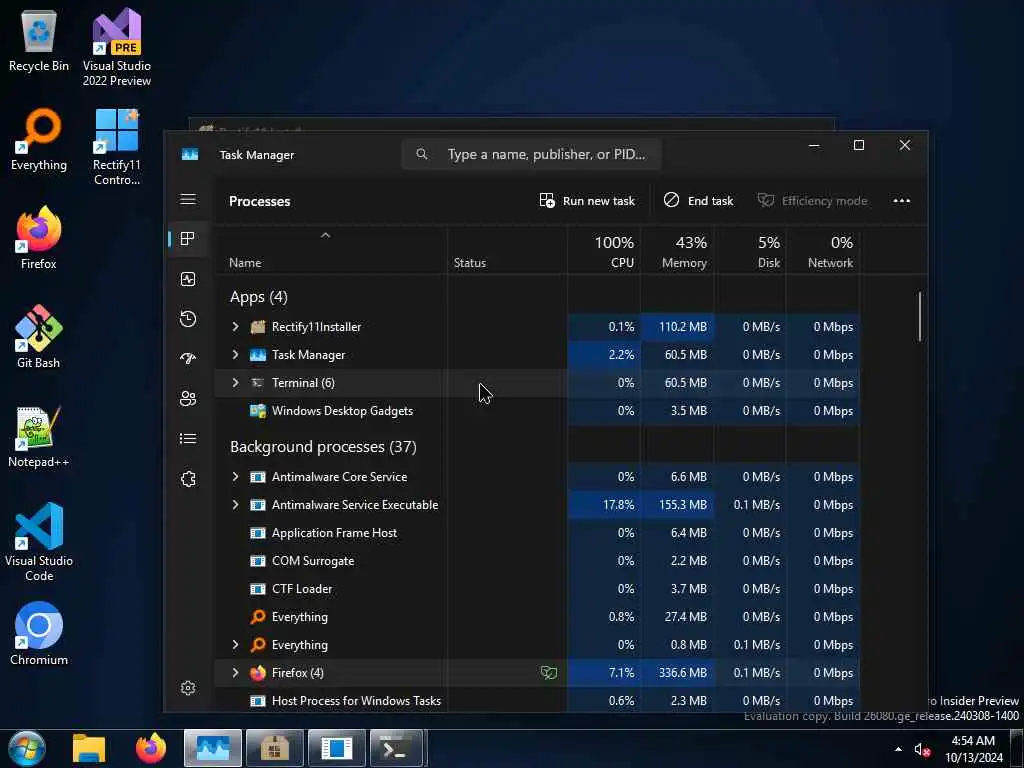The height and width of the screenshot is (768, 1024).
Task: Click the Efficiency mode button
Action: click(812, 201)
